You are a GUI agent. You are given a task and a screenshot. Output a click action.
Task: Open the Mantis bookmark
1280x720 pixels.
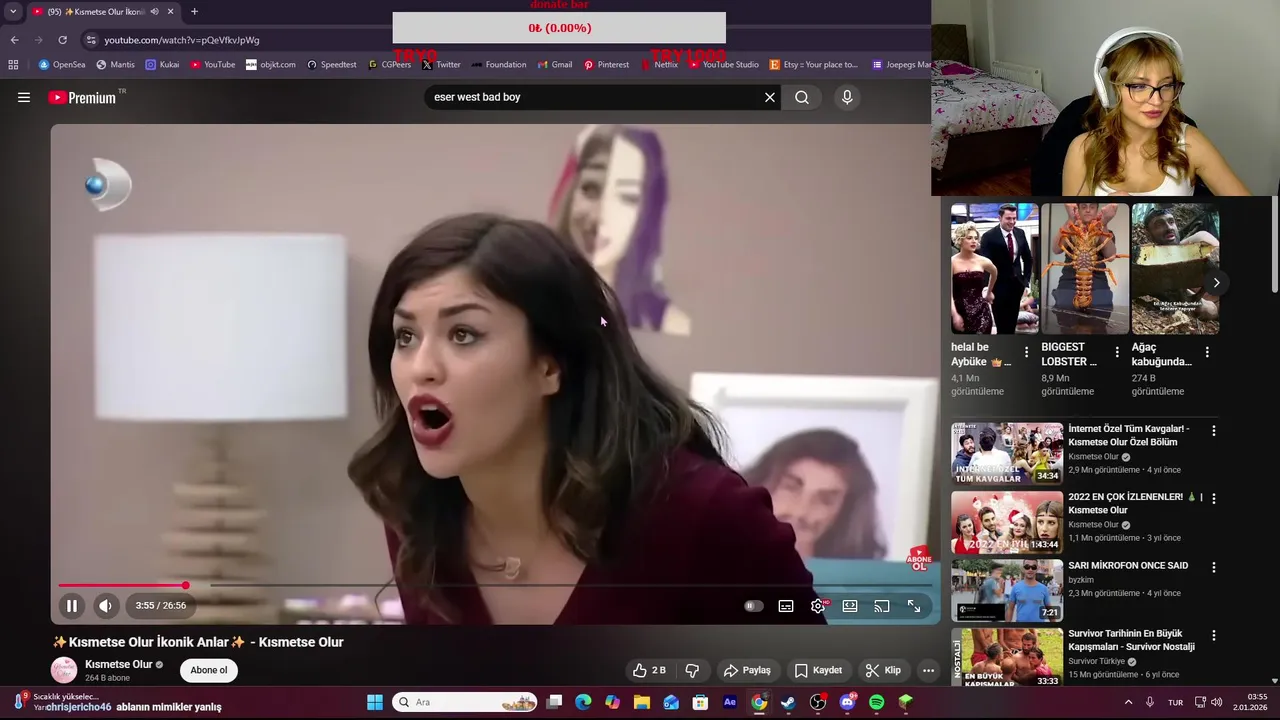point(115,65)
